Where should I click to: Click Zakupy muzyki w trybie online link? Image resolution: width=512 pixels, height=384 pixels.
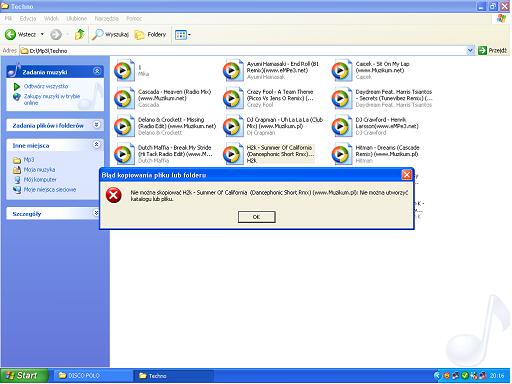(x=52, y=99)
